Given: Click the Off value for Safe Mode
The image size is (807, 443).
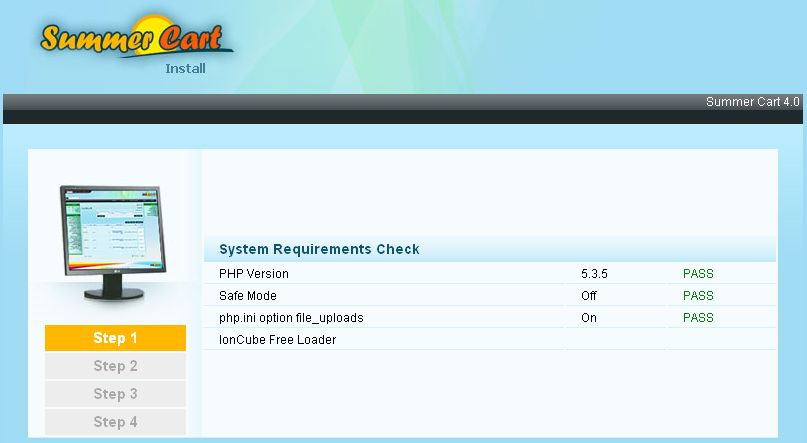Looking at the screenshot, I should point(589,296).
